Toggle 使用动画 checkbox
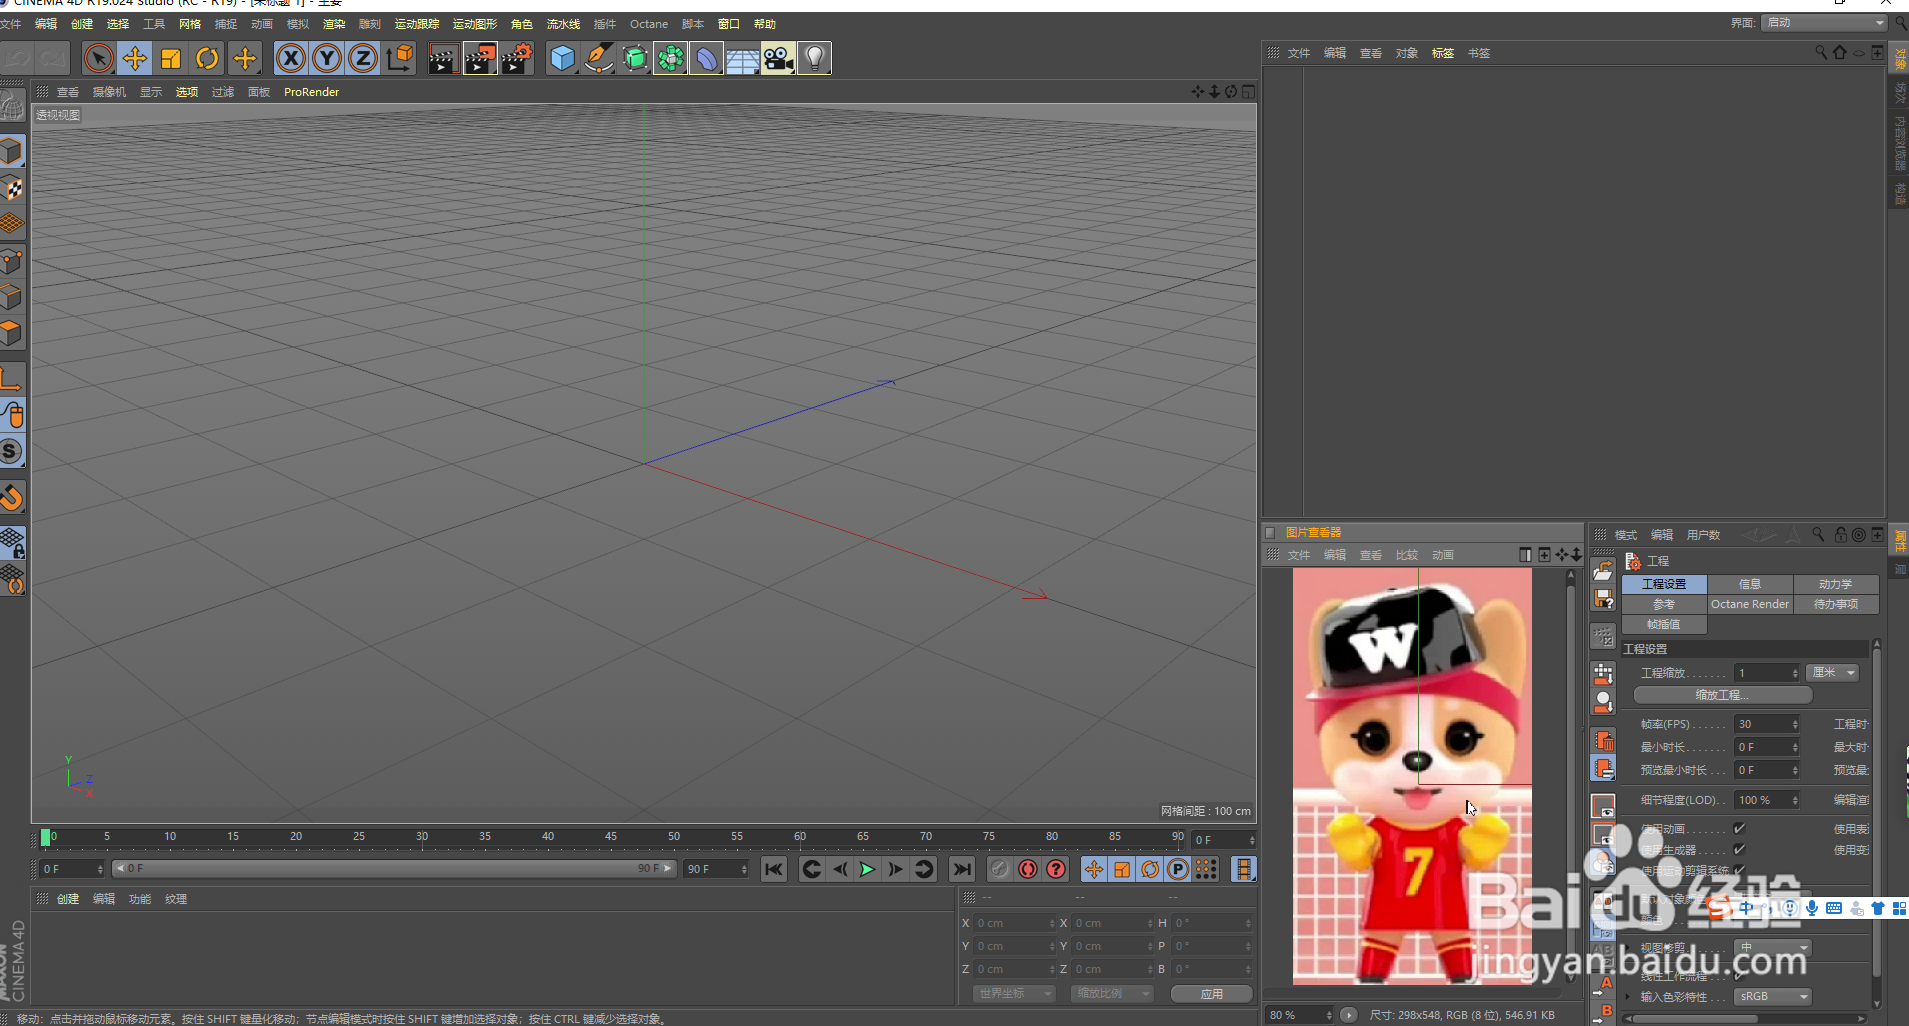 pos(1739,828)
